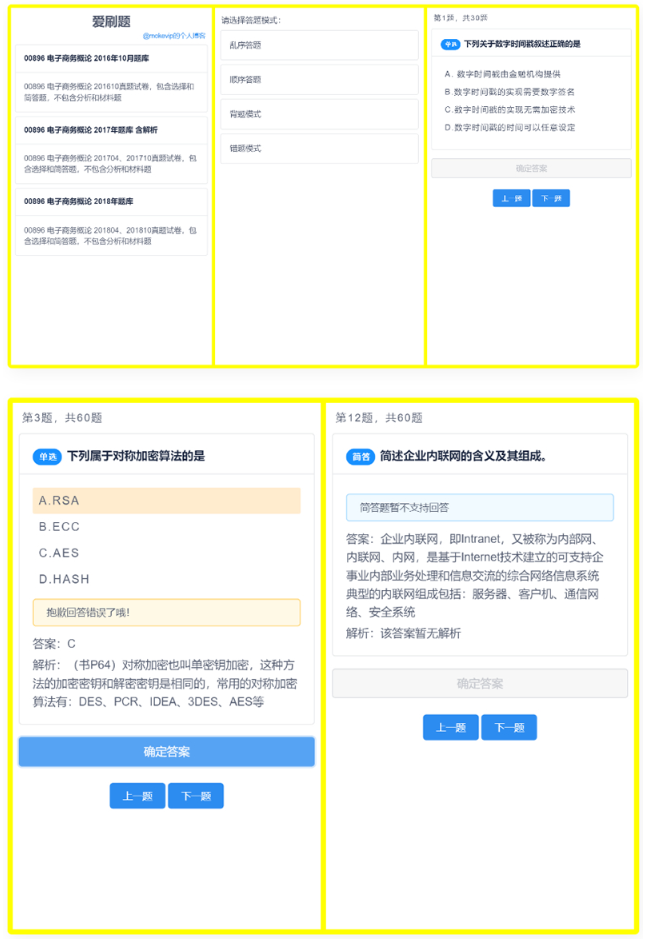Select 乱序答题 answer mode
The height and width of the screenshot is (943, 647).
319,45
